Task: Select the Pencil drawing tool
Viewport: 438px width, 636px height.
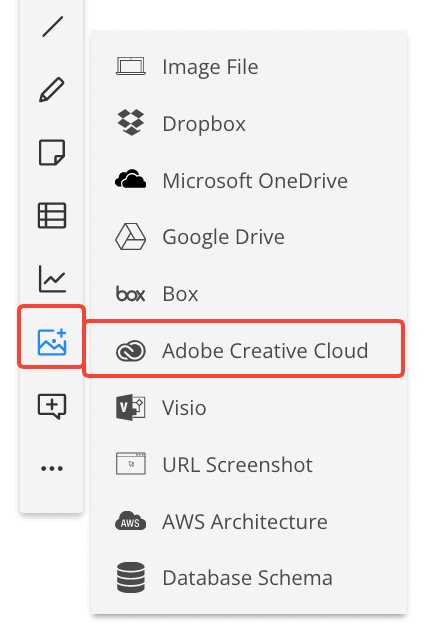Action: 52,90
